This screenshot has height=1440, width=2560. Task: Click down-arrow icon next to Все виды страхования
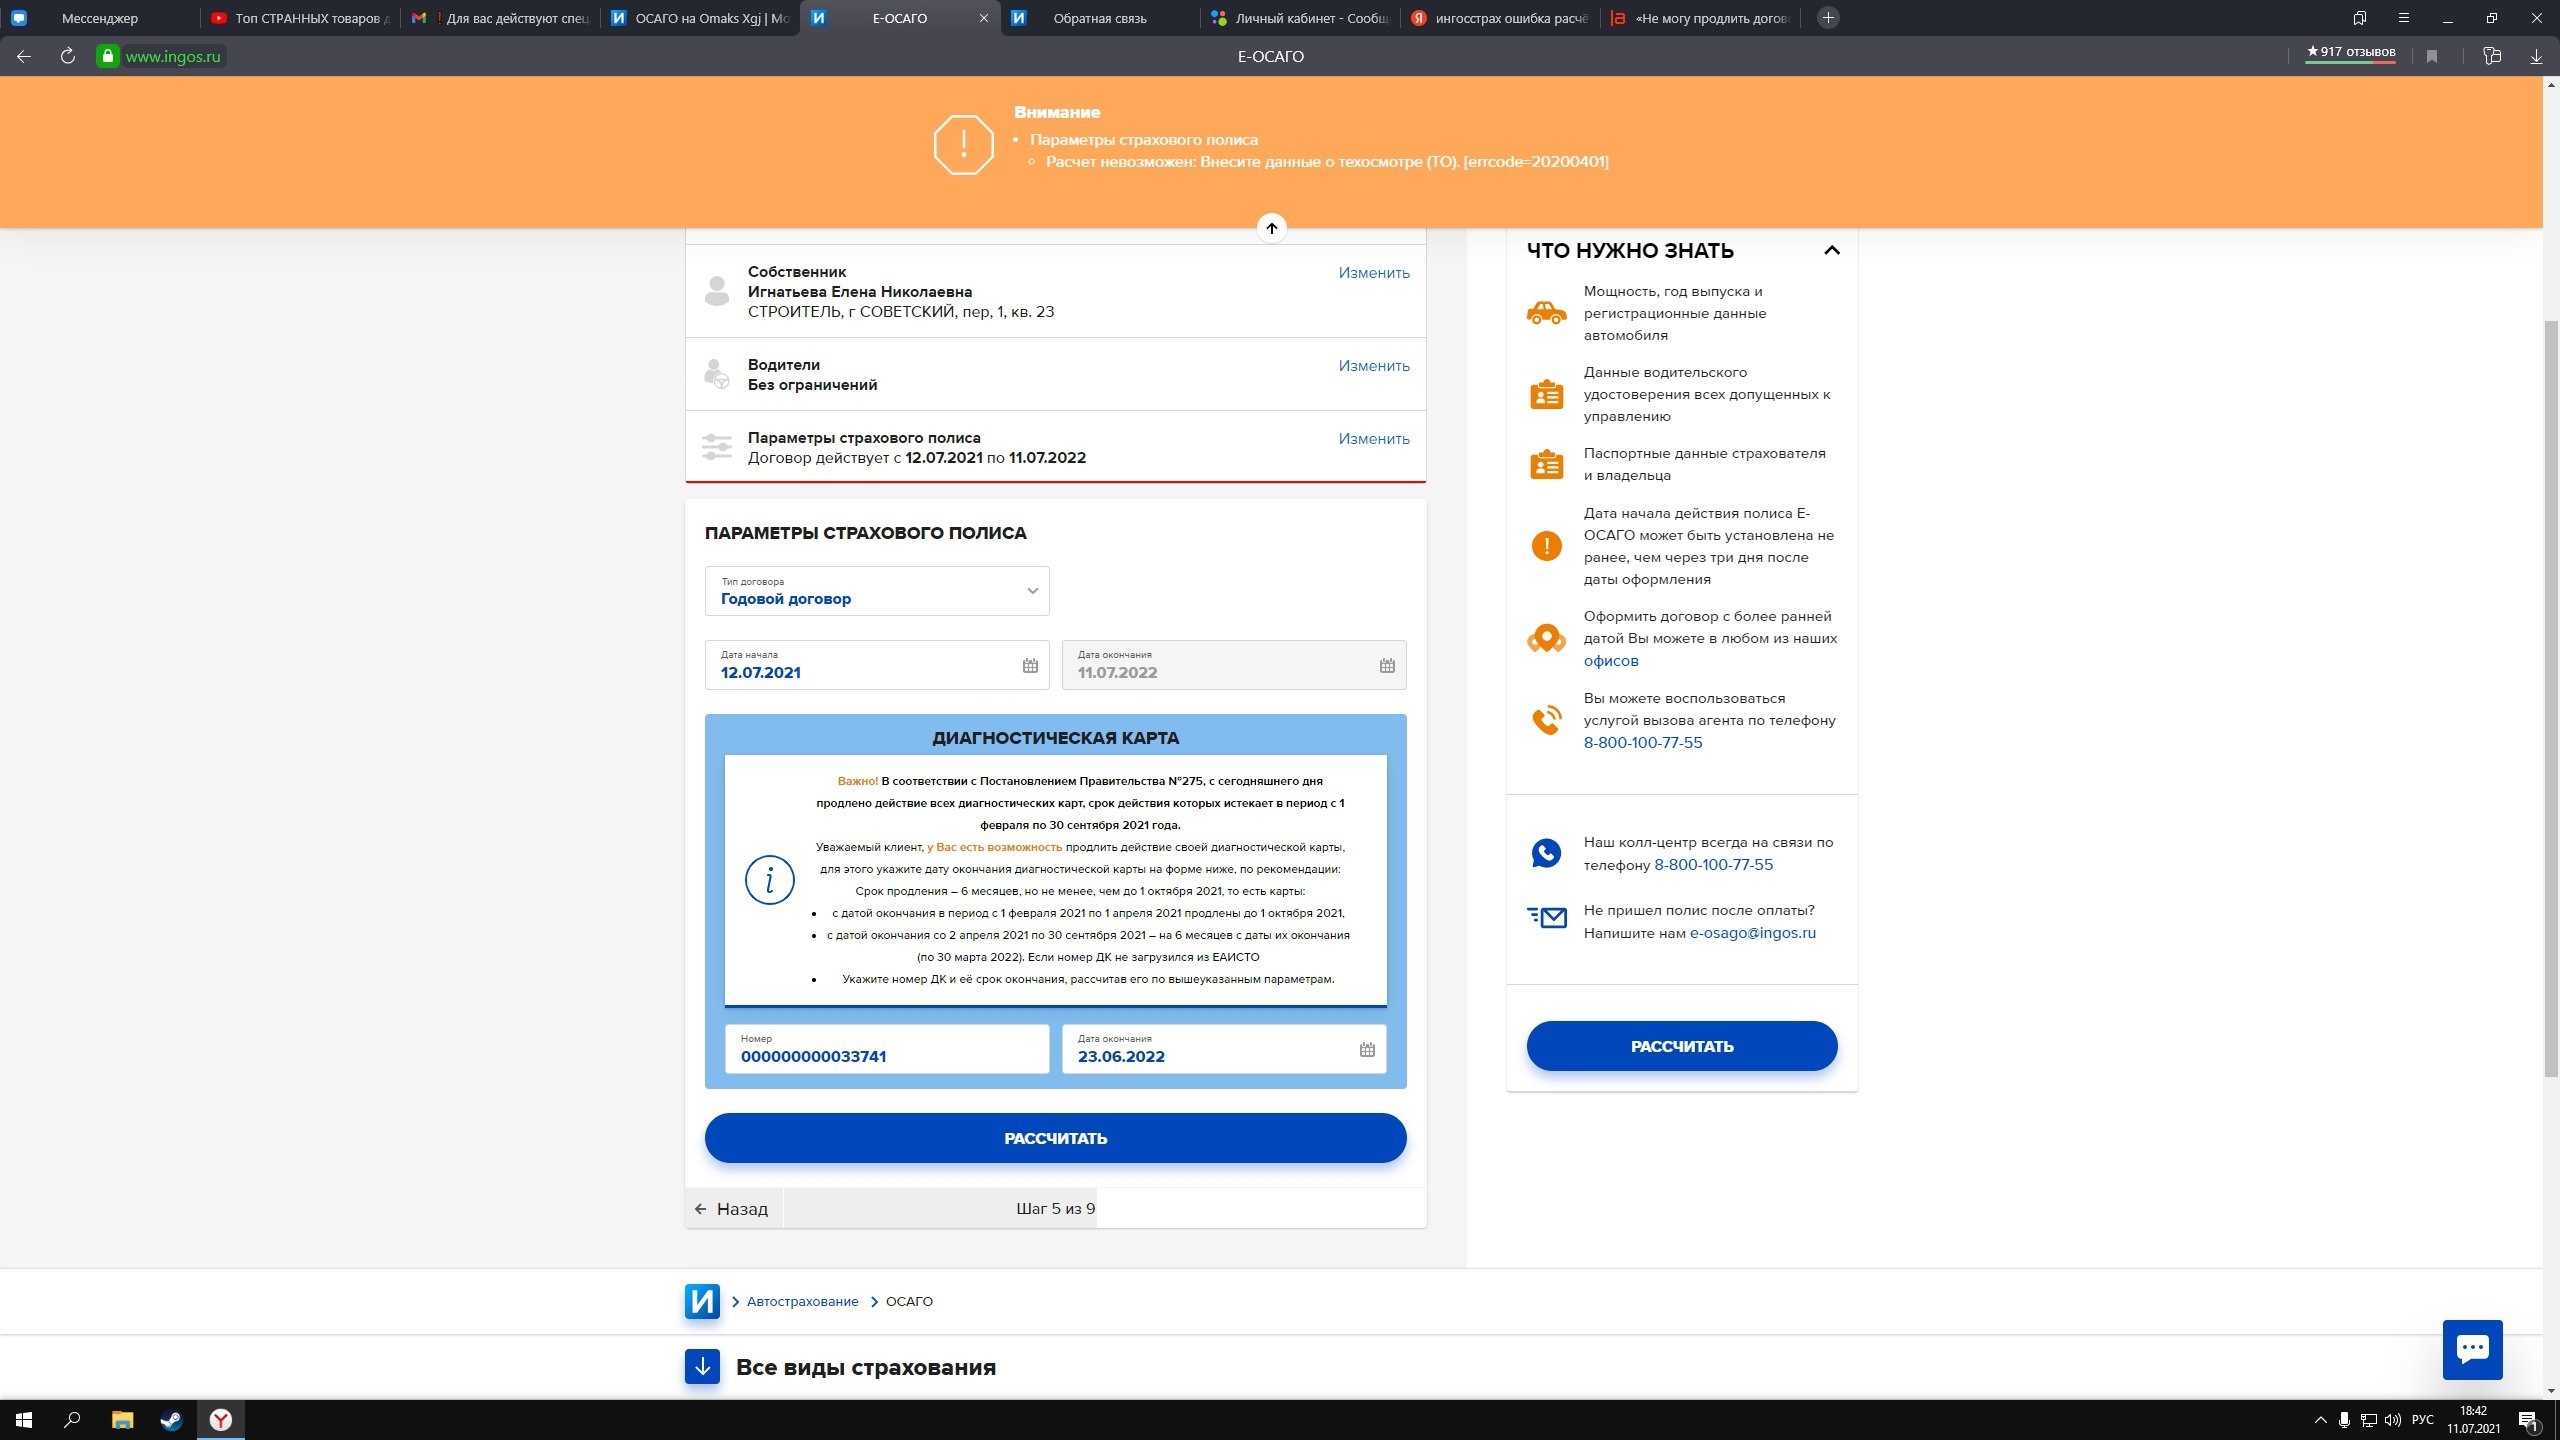coord(702,1367)
